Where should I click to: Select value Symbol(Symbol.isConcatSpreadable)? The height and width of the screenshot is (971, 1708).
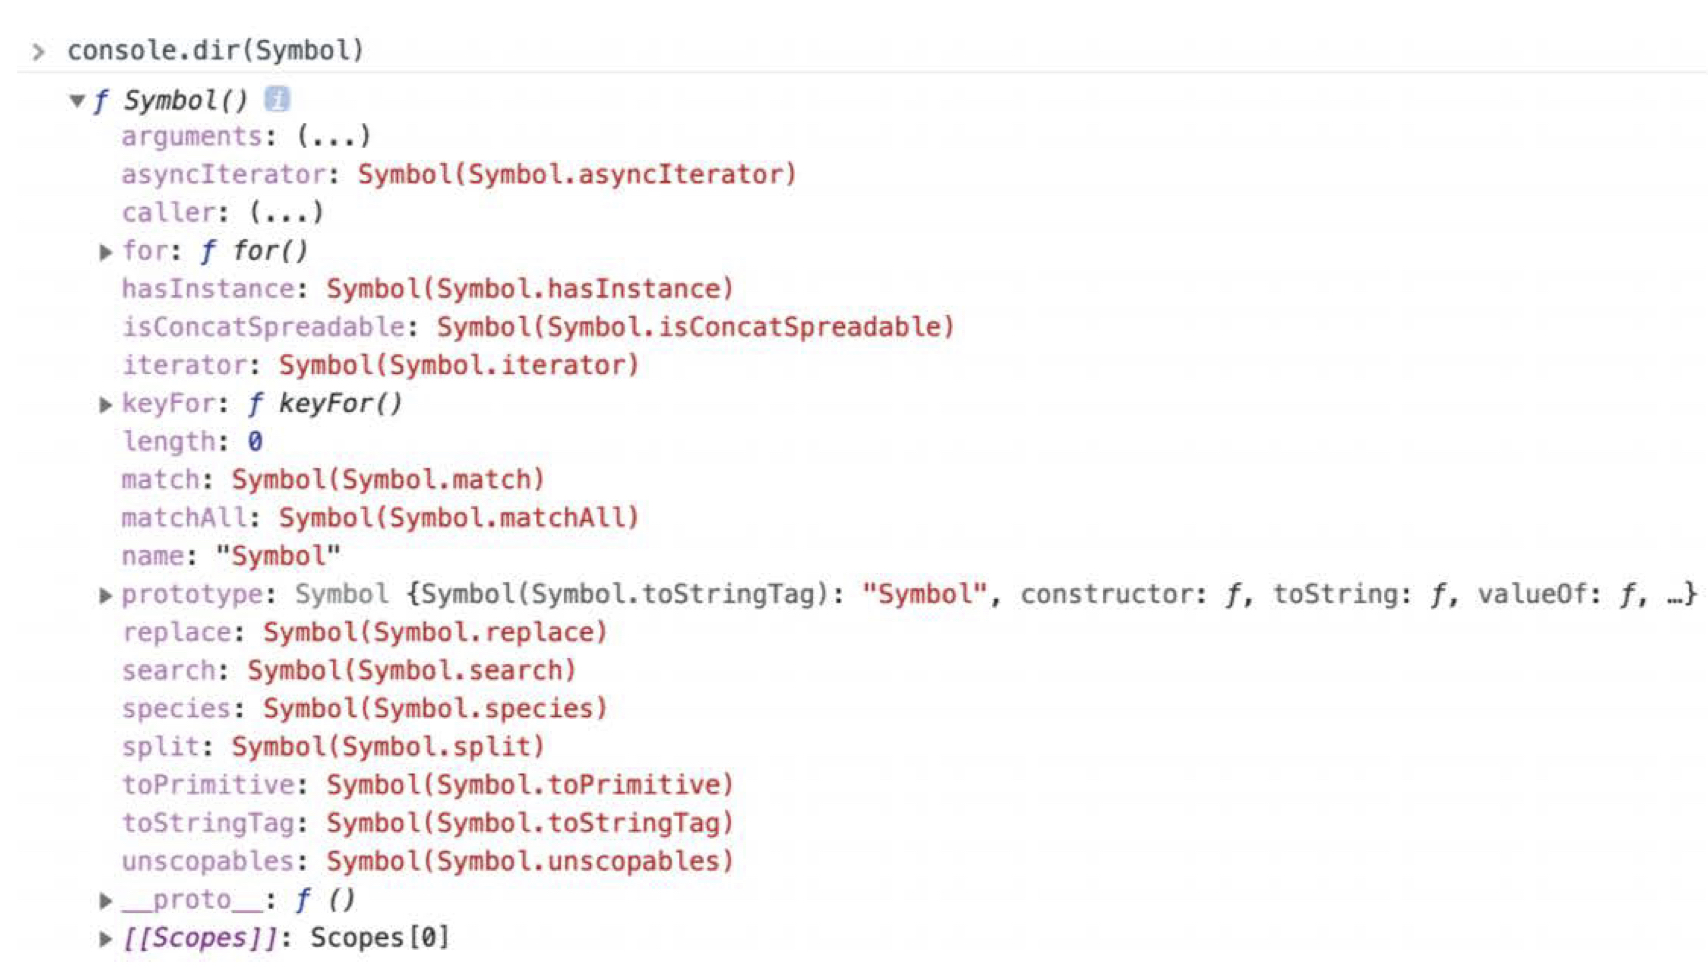pyautogui.click(x=696, y=327)
